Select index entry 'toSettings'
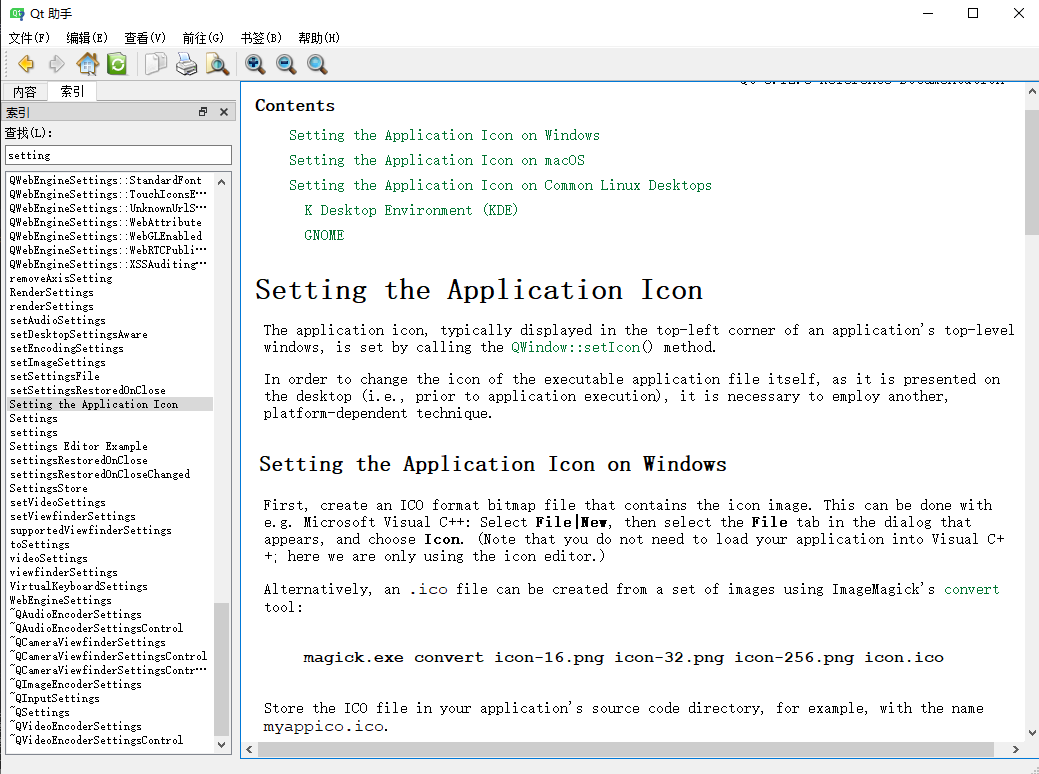The height and width of the screenshot is (774, 1039). 110,544
